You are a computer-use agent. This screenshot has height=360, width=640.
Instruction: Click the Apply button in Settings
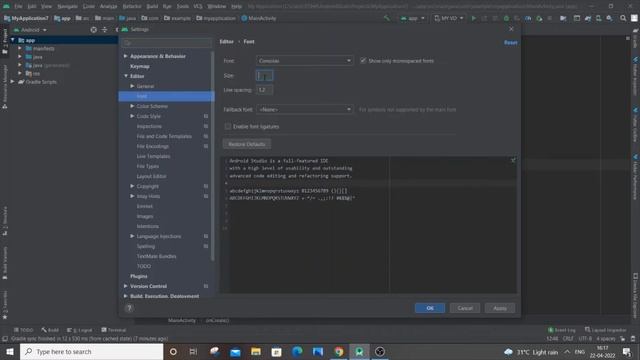click(x=500, y=308)
